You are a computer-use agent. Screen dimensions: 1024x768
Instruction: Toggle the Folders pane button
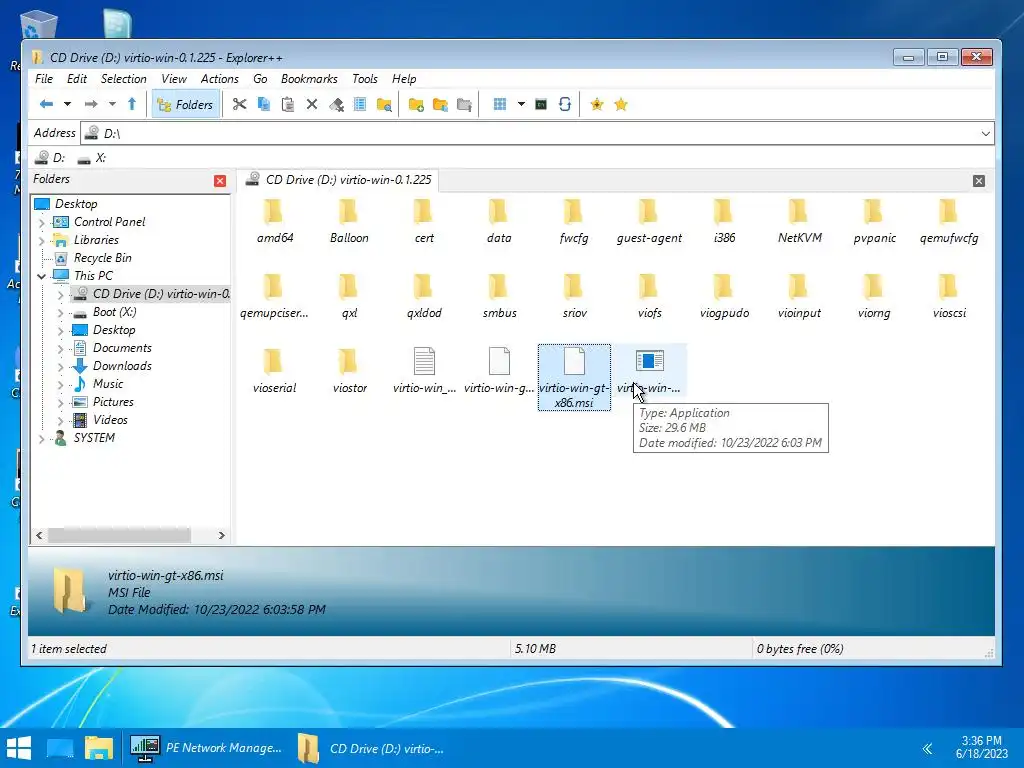185,104
